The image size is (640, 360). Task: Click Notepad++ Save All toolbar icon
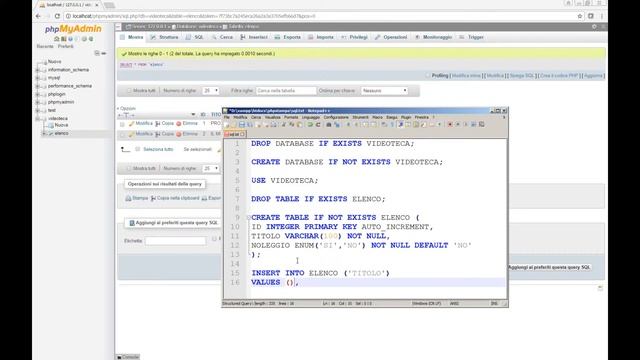click(x=250, y=124)
